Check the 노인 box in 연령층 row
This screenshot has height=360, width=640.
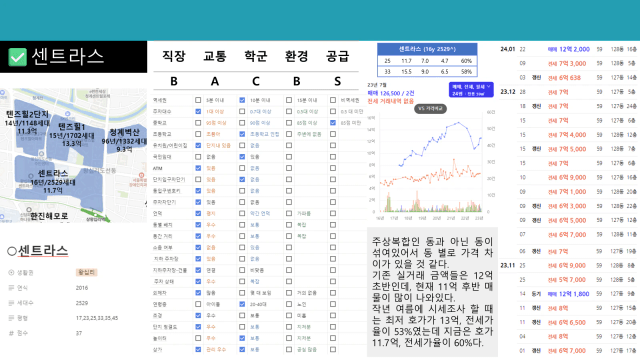pos(289,304)
